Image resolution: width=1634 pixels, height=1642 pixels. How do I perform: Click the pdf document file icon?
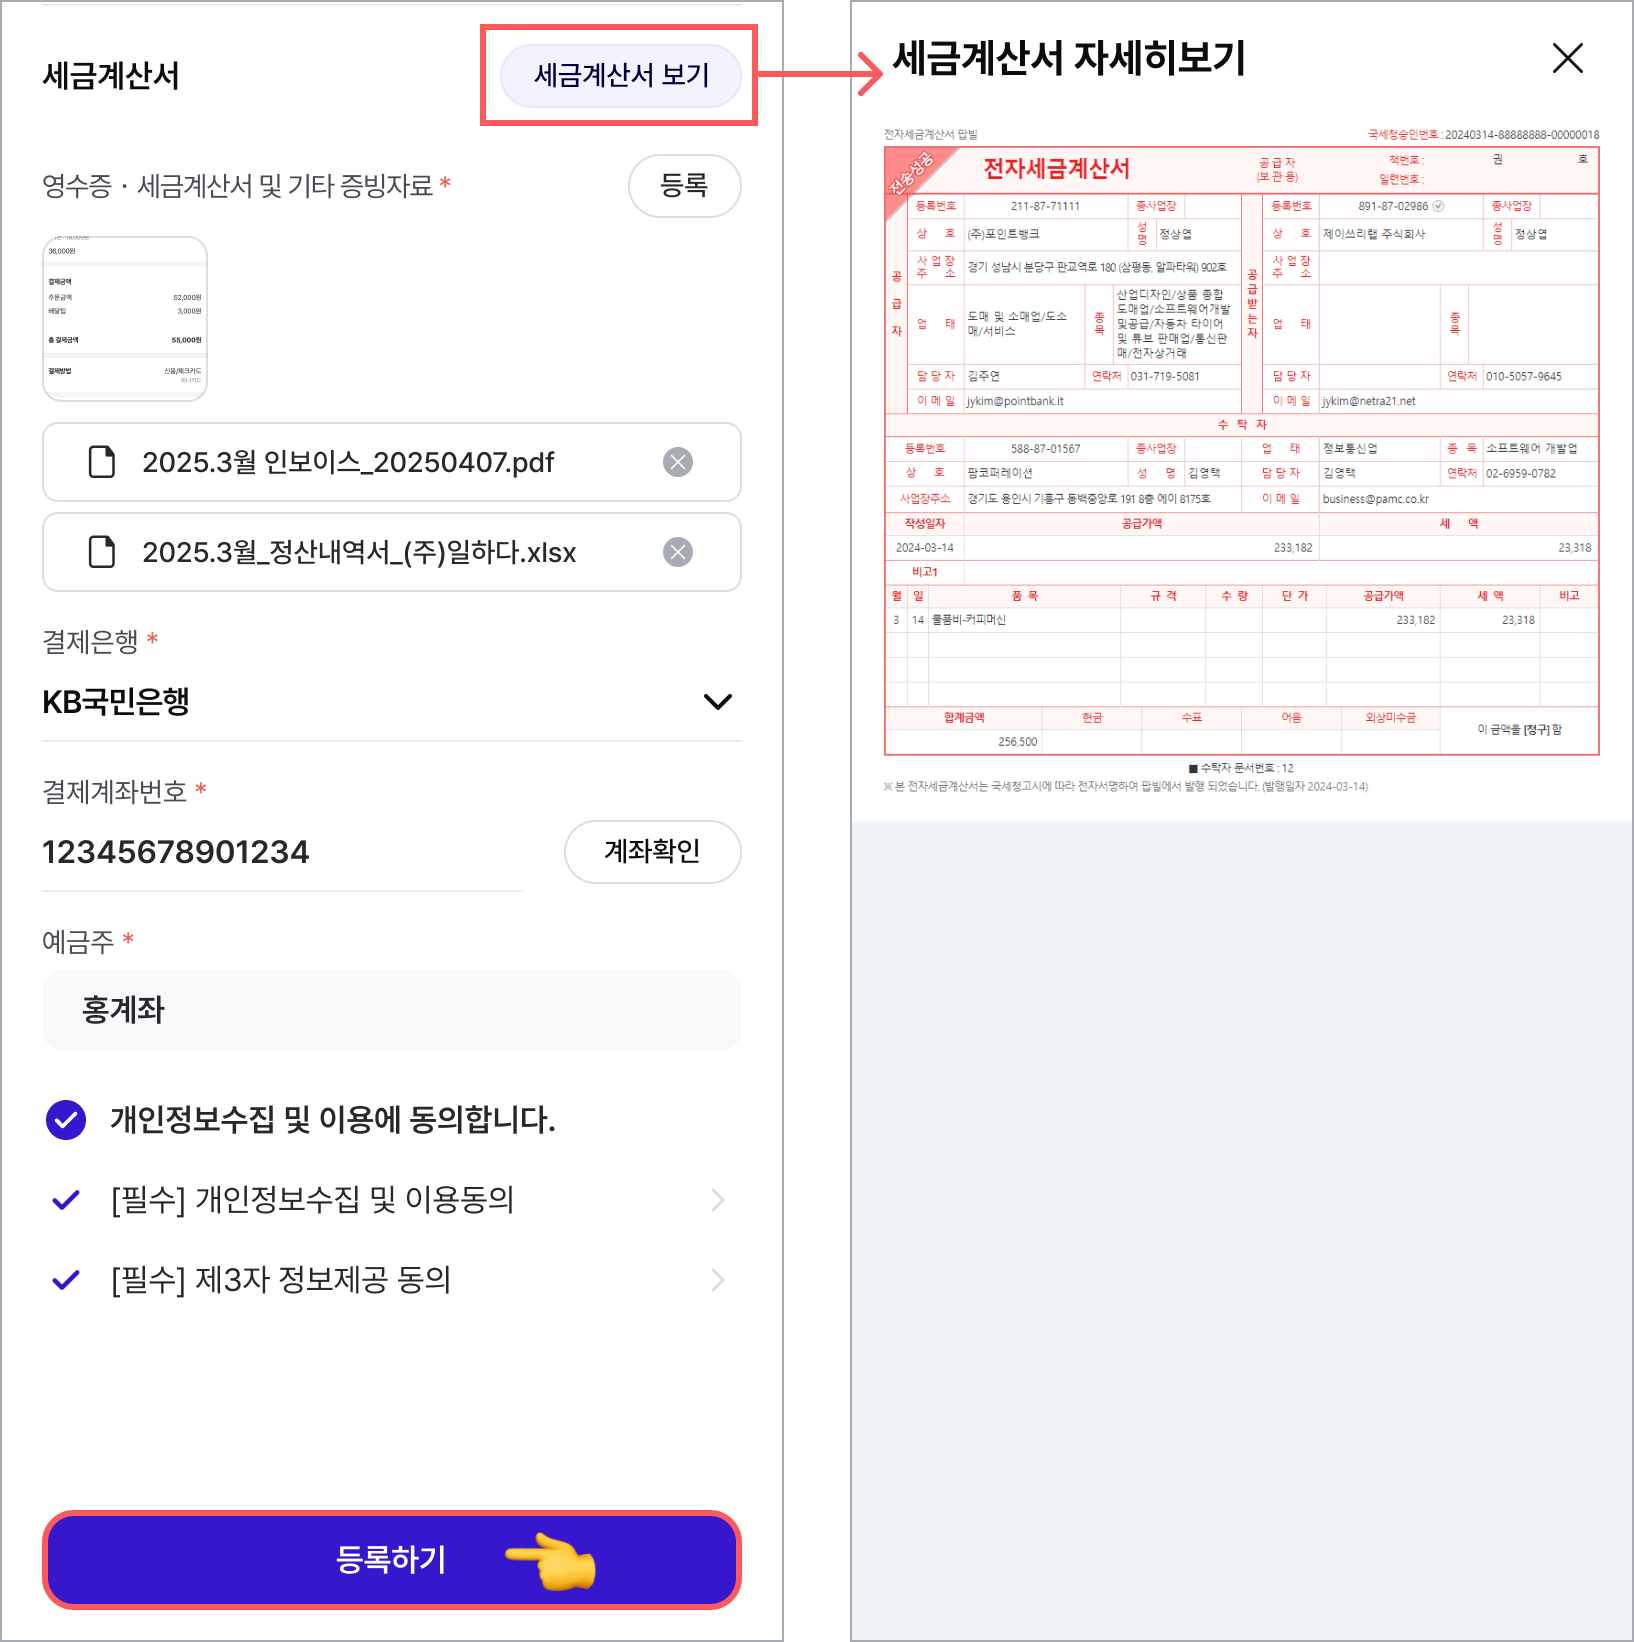102,462
